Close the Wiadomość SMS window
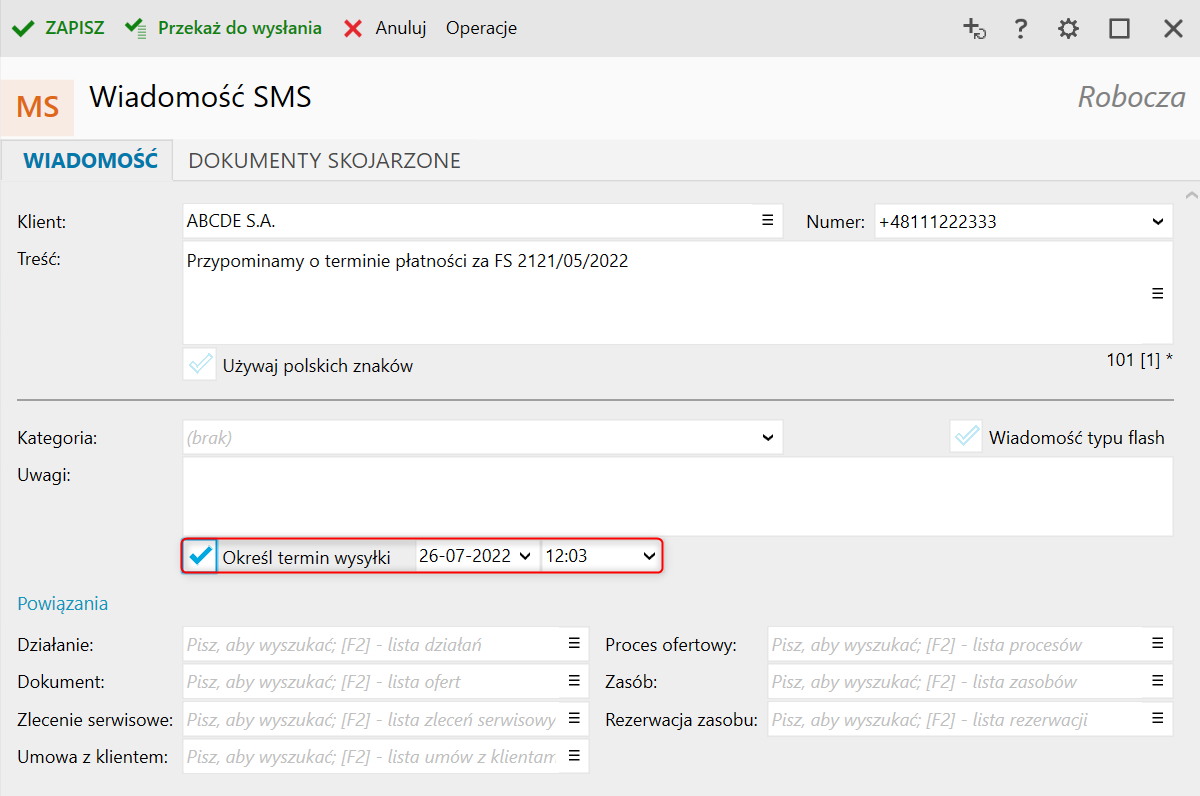This screenshot has height=796, width=1200. click(x=1173, y=29)
